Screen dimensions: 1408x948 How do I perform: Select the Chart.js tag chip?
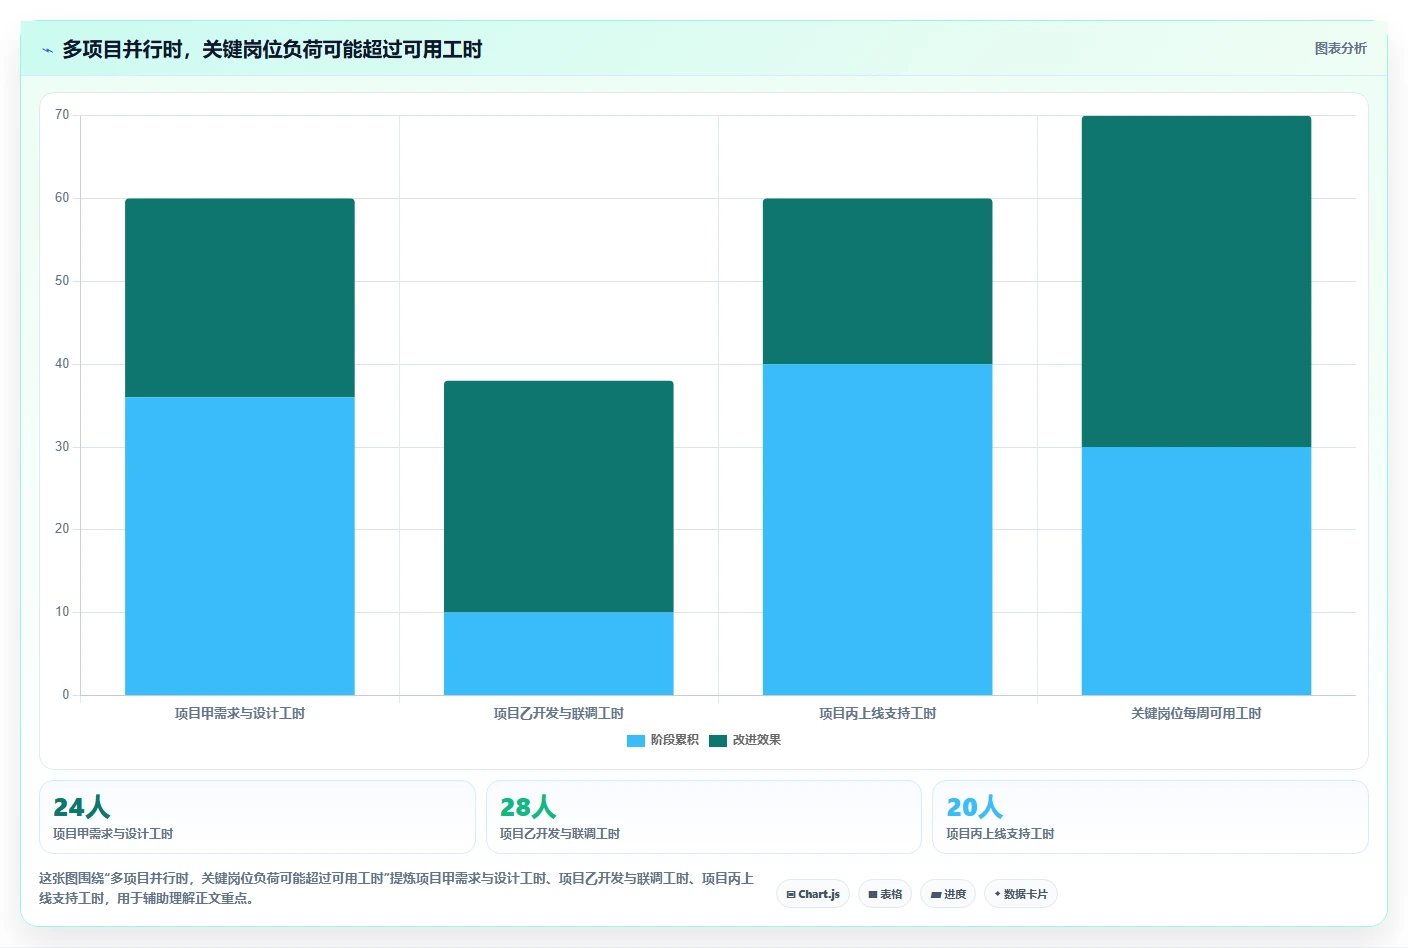pos(813,894)
